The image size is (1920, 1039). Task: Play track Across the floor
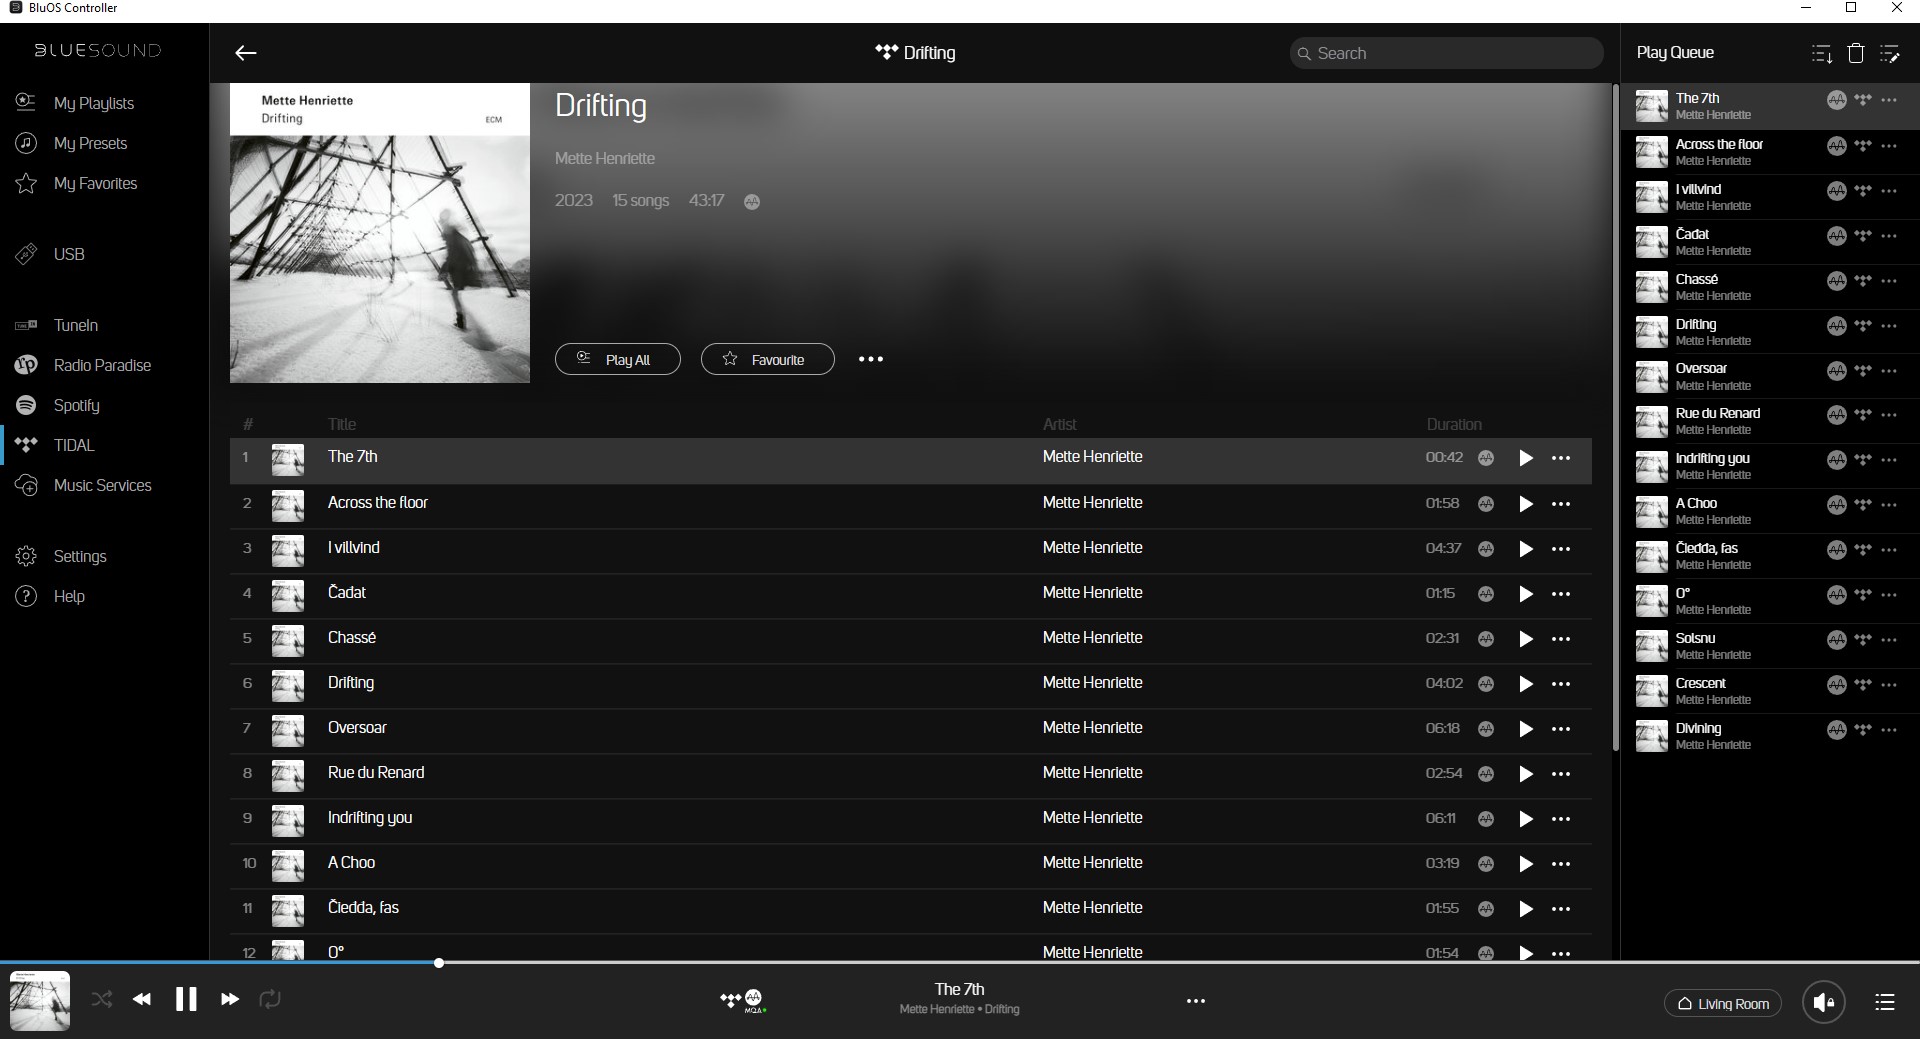pos(1526,503)
